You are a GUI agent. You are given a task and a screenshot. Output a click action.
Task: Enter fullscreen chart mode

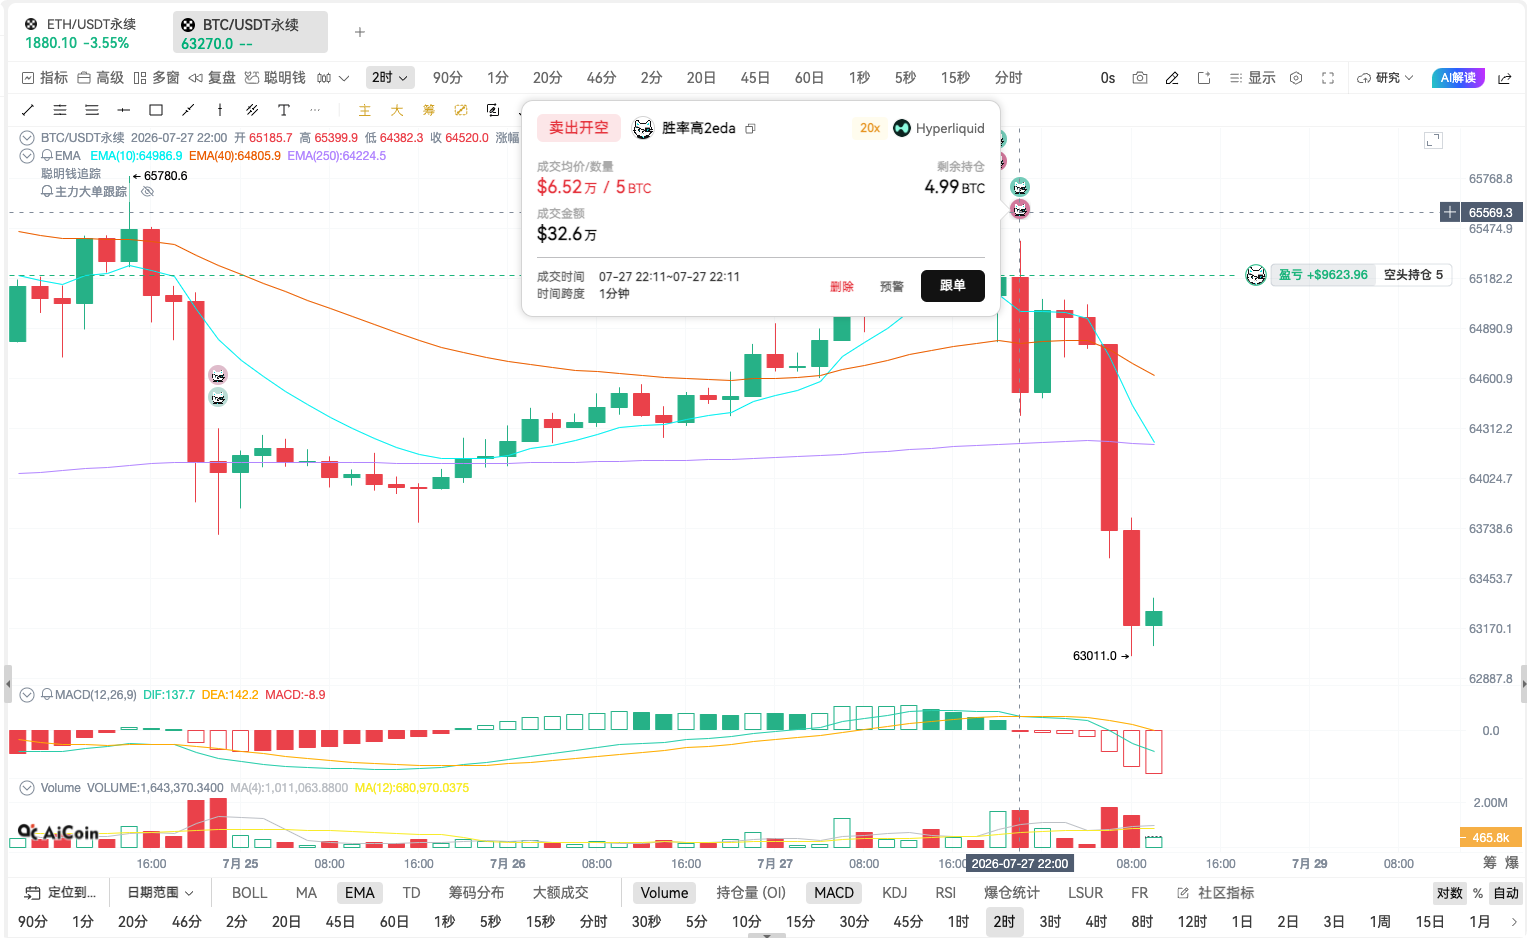click(1328, 78)
